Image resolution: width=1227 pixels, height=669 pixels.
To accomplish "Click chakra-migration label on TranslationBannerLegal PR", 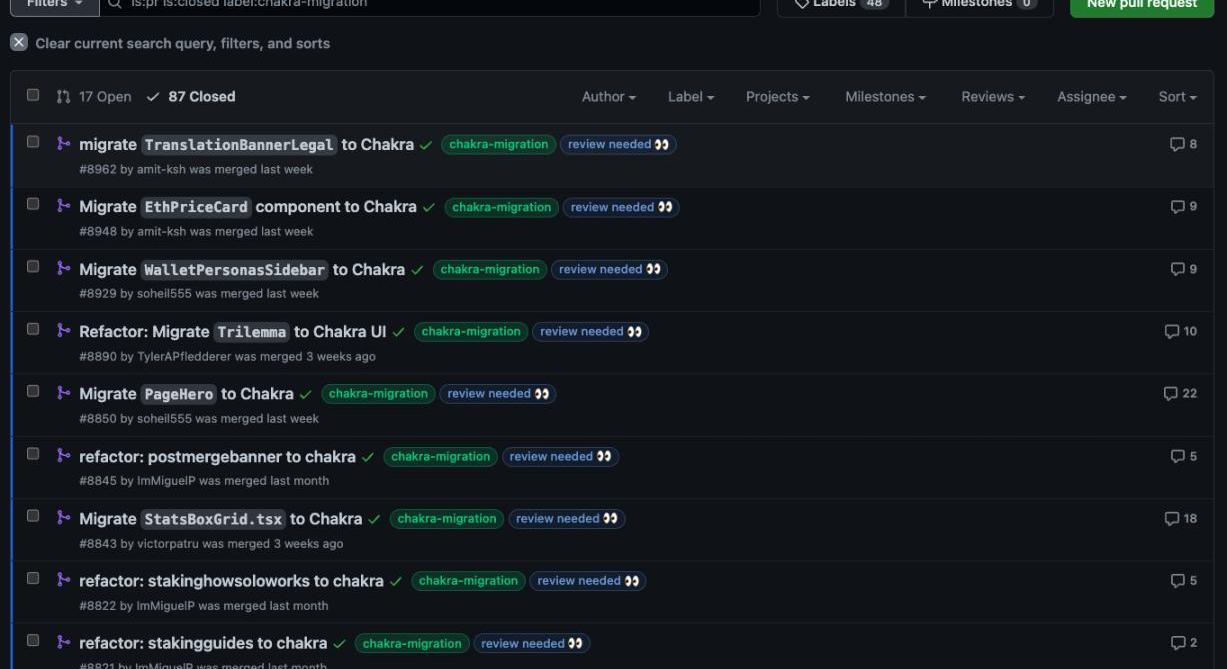I will click(498, 144).
